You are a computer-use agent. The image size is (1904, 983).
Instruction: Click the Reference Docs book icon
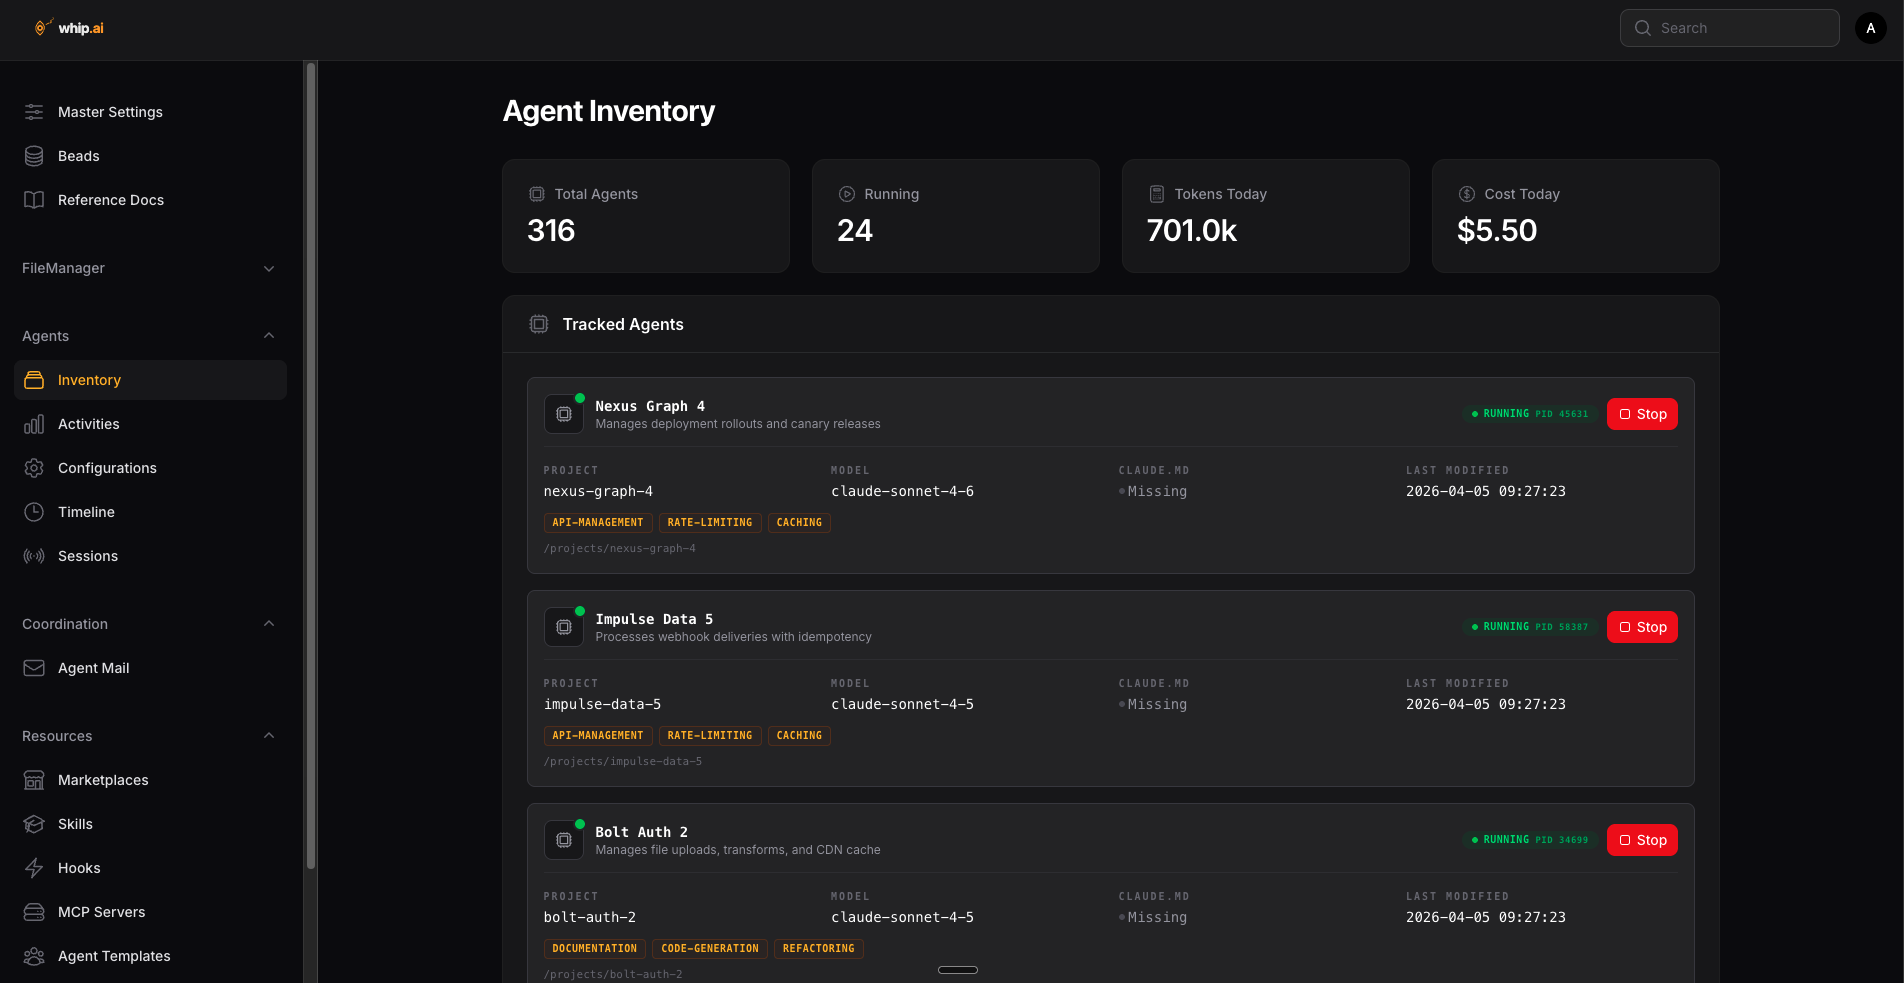coord(33,200)
